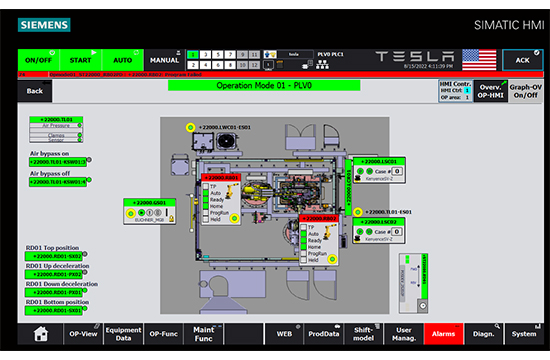Click the lock icon in GS01 panel
550x360 pixels.
click(172, 219)
